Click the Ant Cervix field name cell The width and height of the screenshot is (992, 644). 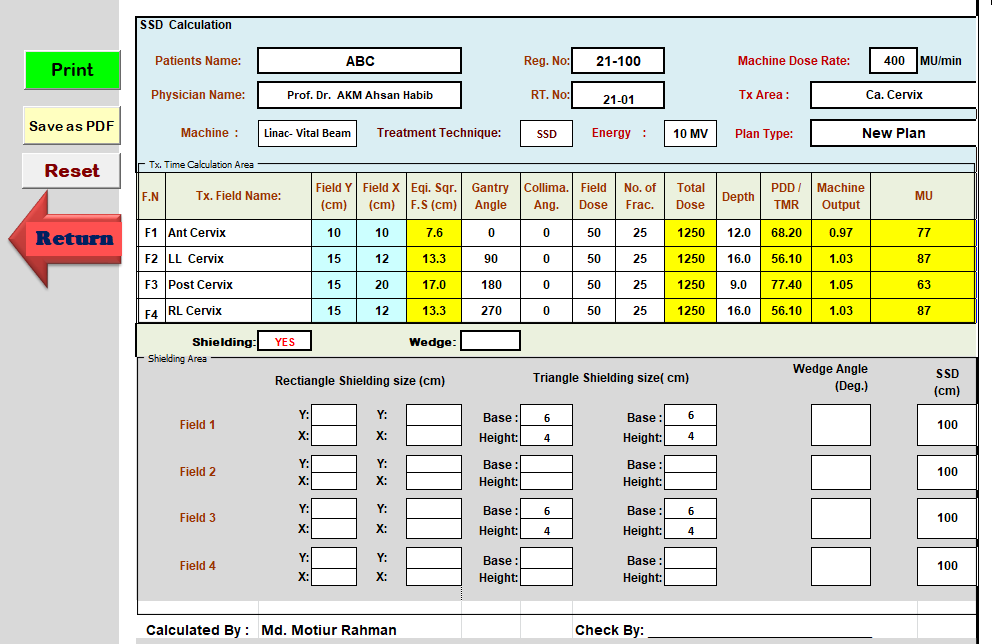238,233
